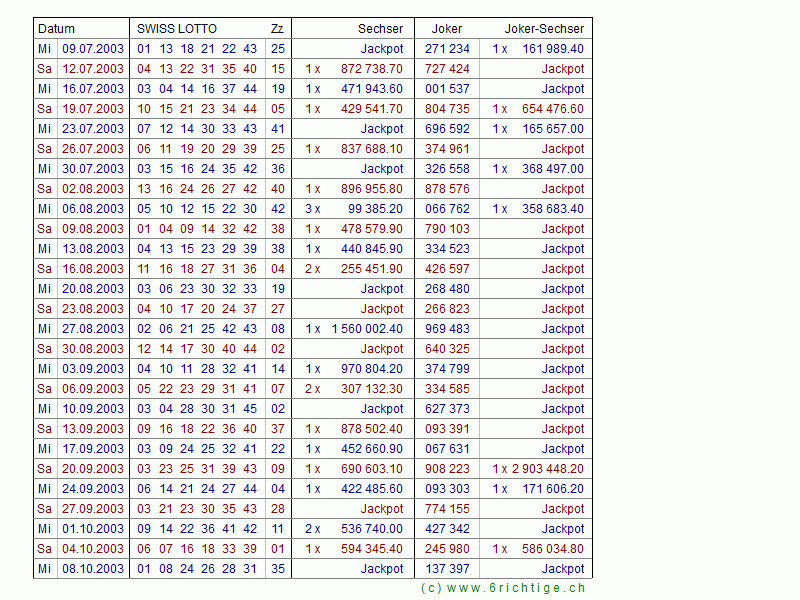The height and width of the screenshot is (600, 800).
Task: Click Joker number 137 397
Action: pos(447,569)
